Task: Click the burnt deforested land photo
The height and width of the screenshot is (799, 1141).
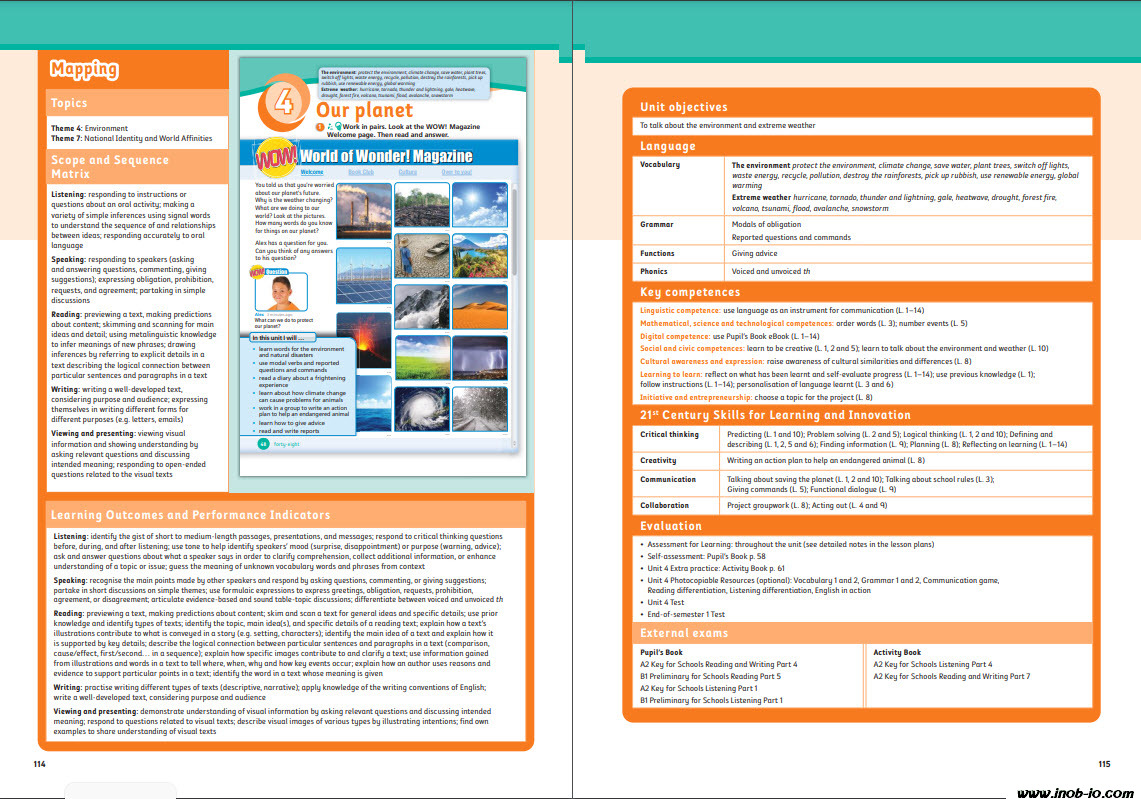Action: (422, 204)
